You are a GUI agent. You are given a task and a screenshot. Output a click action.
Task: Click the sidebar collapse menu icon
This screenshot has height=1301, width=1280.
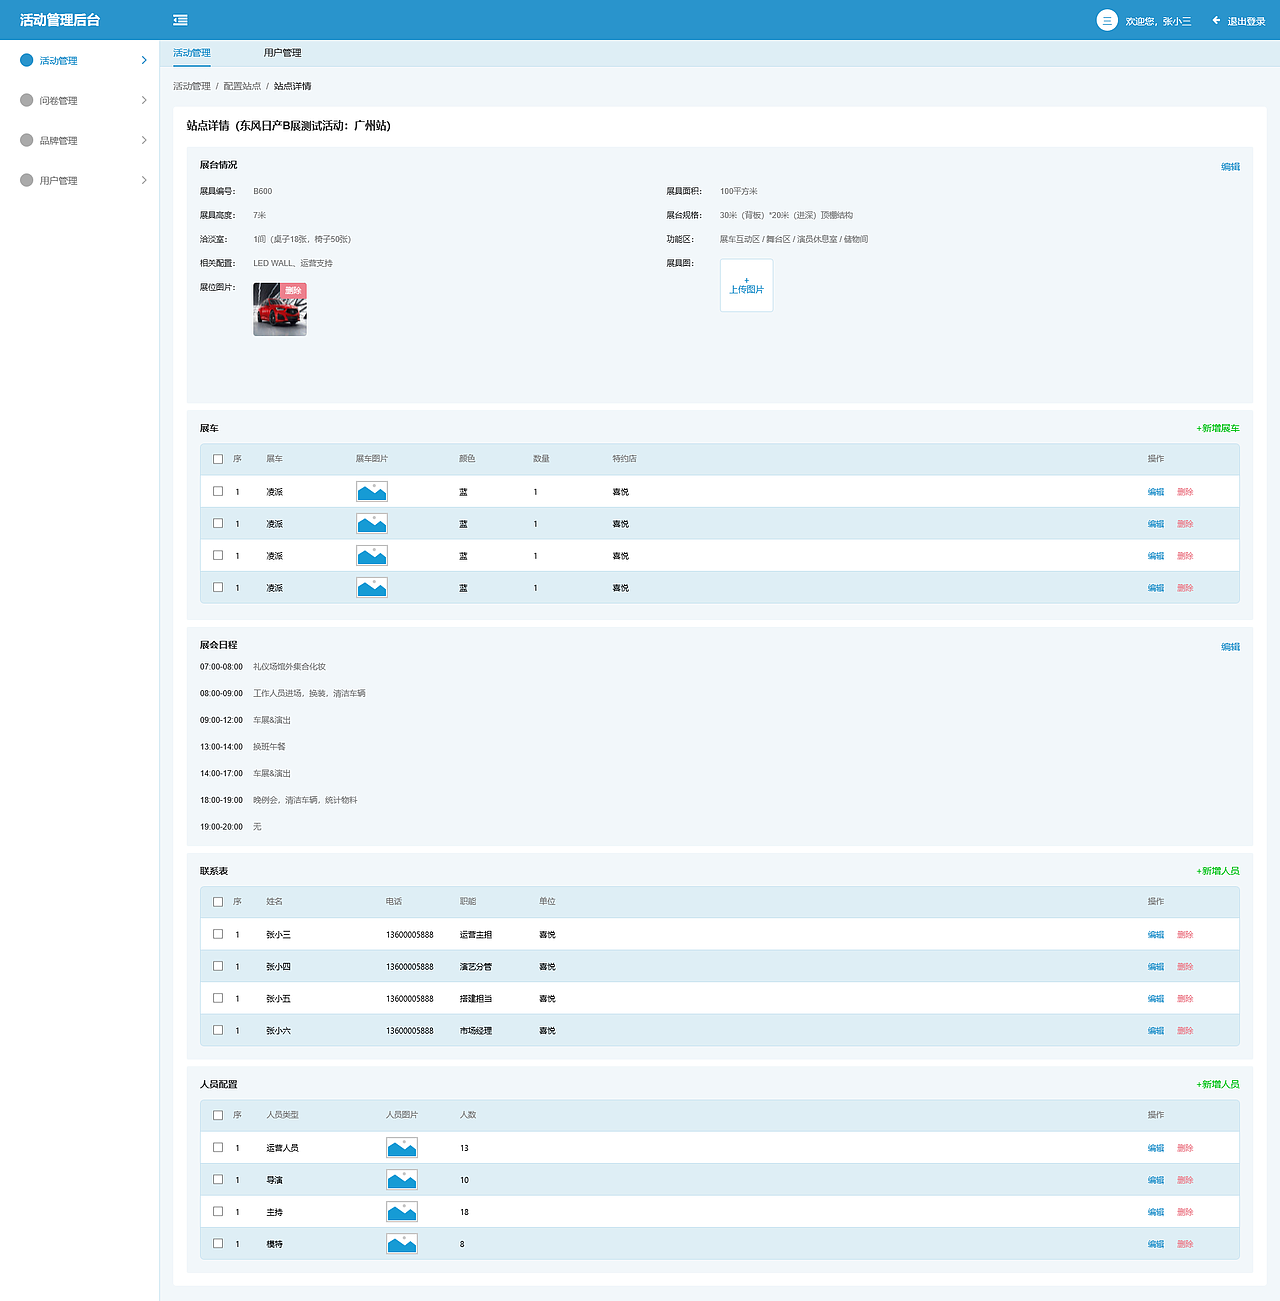pyautogui.click(x=180, y=20)
